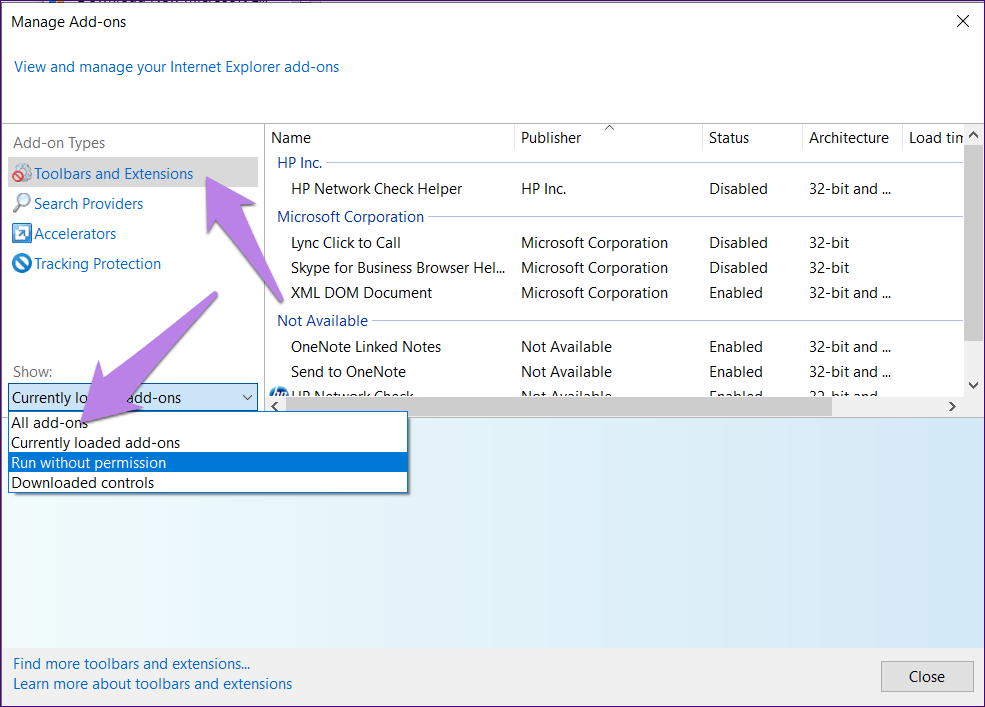Close the Manage Add-ons window

click(927, 677)
